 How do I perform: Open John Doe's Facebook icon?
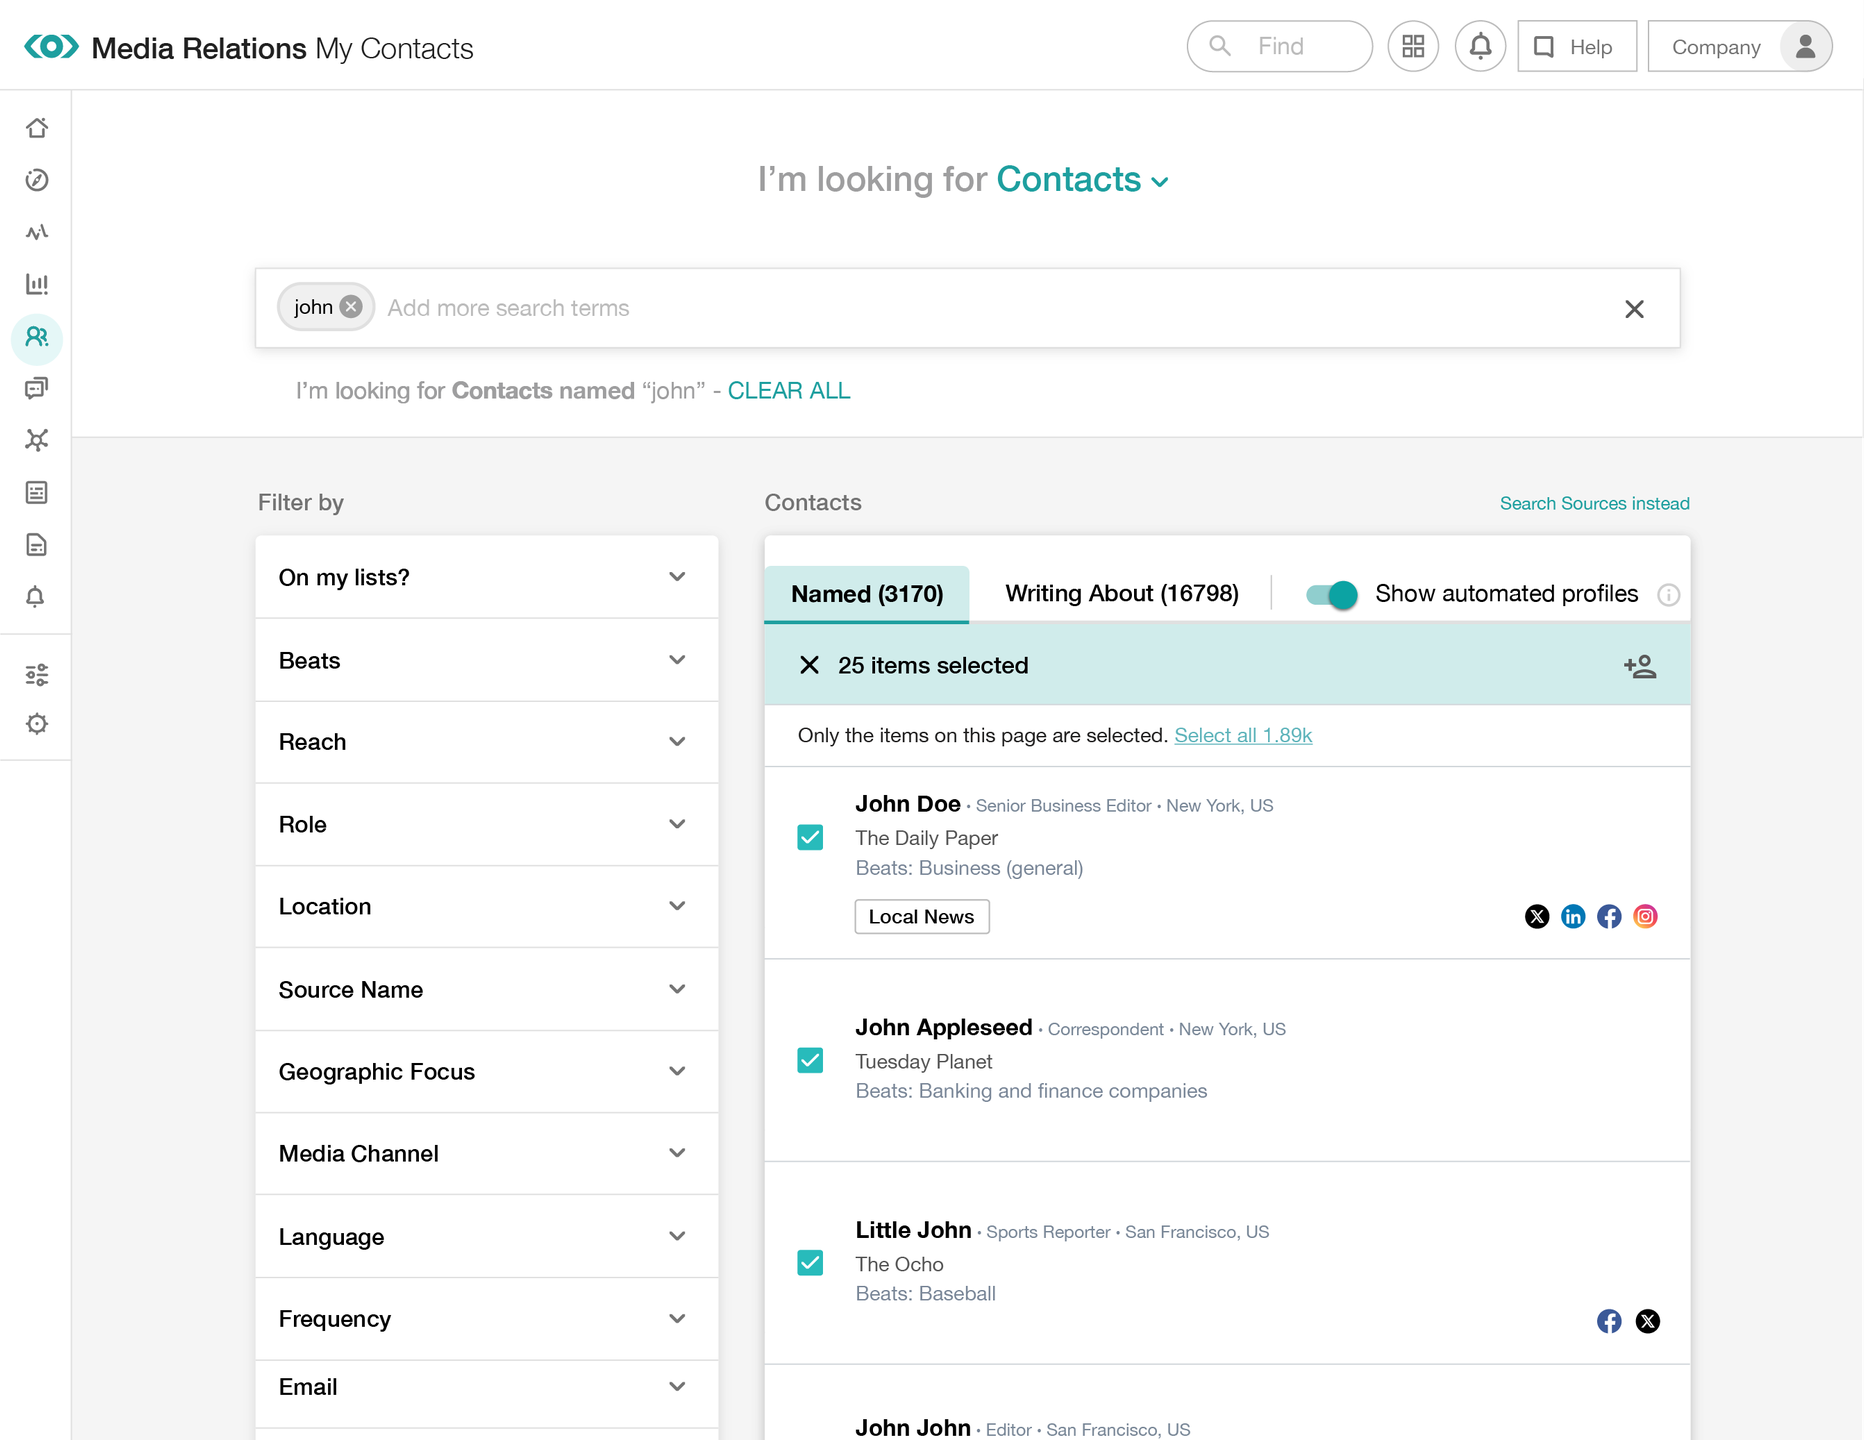[1609, 916]
